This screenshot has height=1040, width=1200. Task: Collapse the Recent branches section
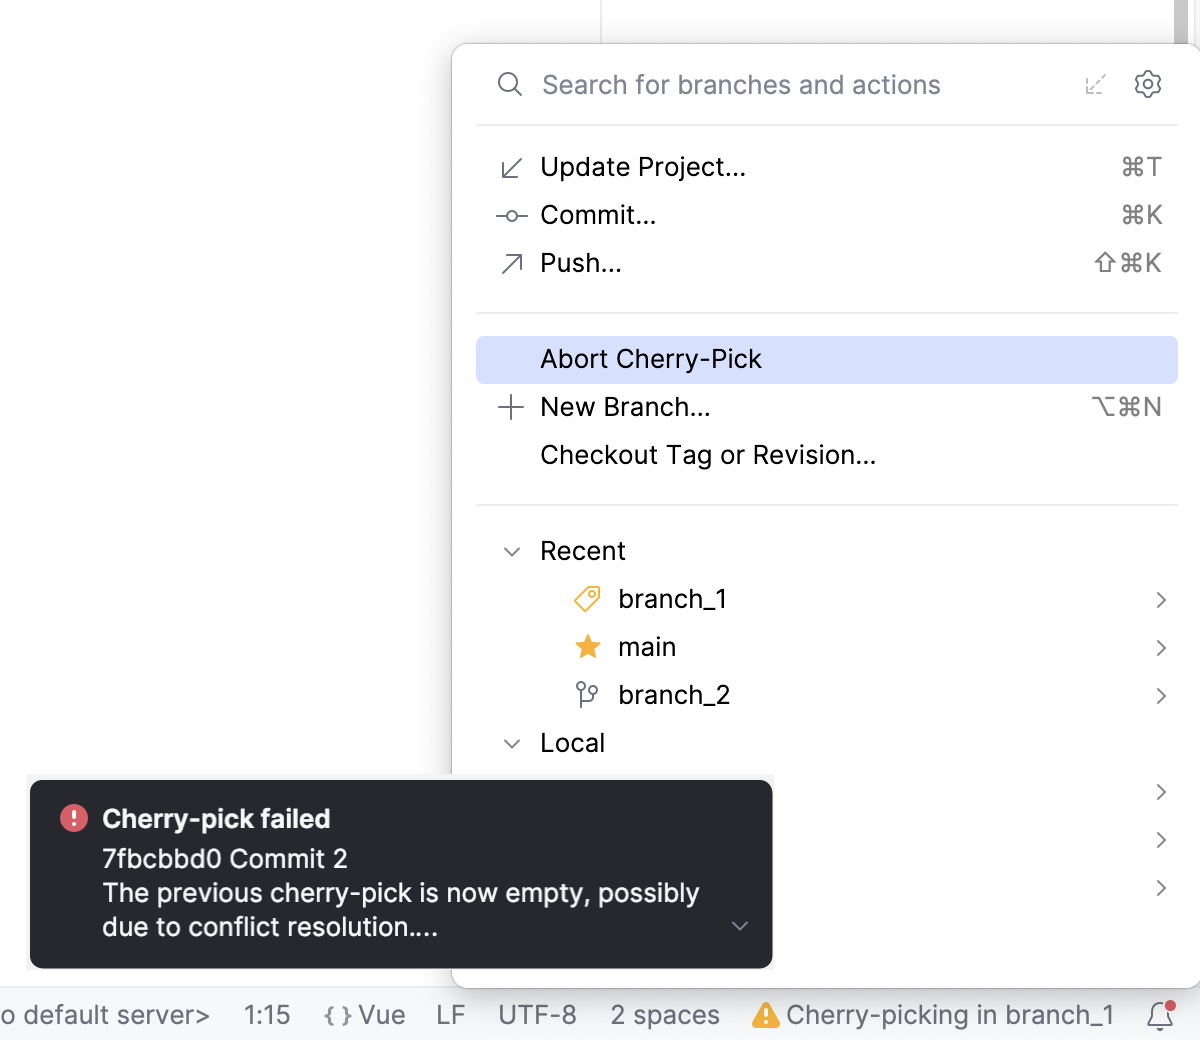tap(512, 551)
